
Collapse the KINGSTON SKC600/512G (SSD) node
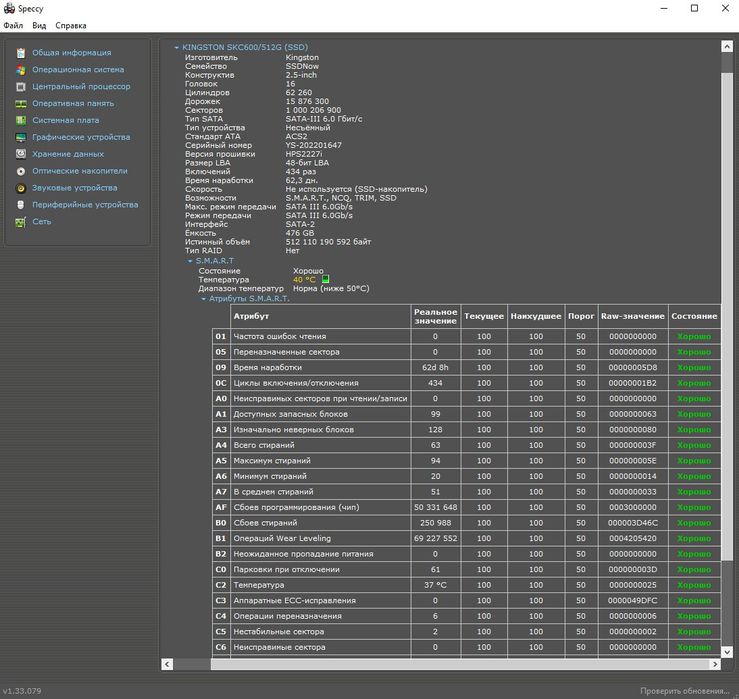(176, 47)
